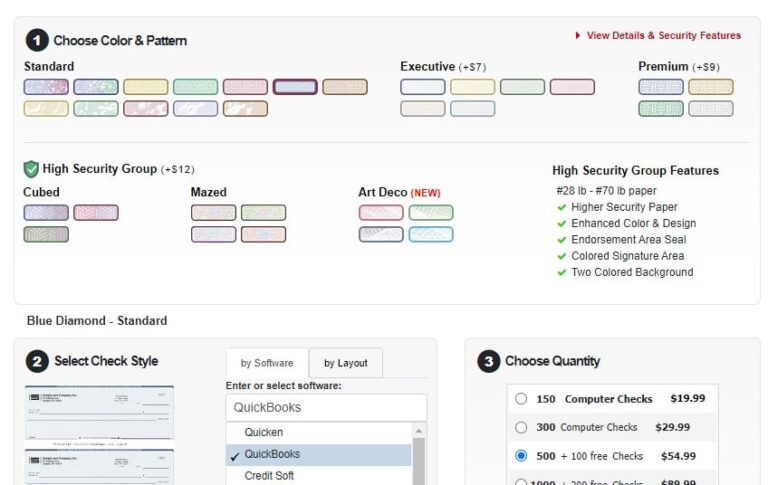The width and height of the screenshot is (768, 485).
Task: Click the red arrow beside View Details
Action: tap(578, 36)
